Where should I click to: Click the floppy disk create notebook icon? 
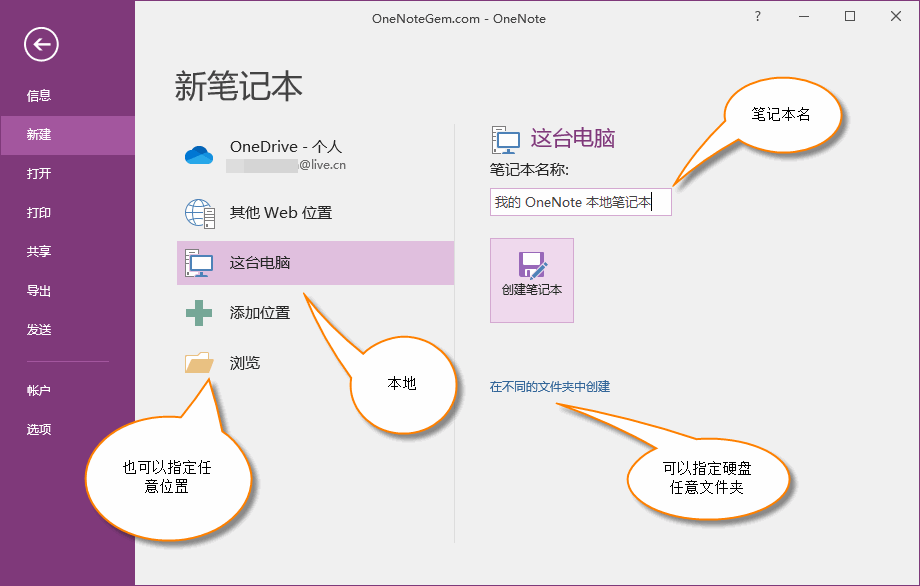(532, 265)
